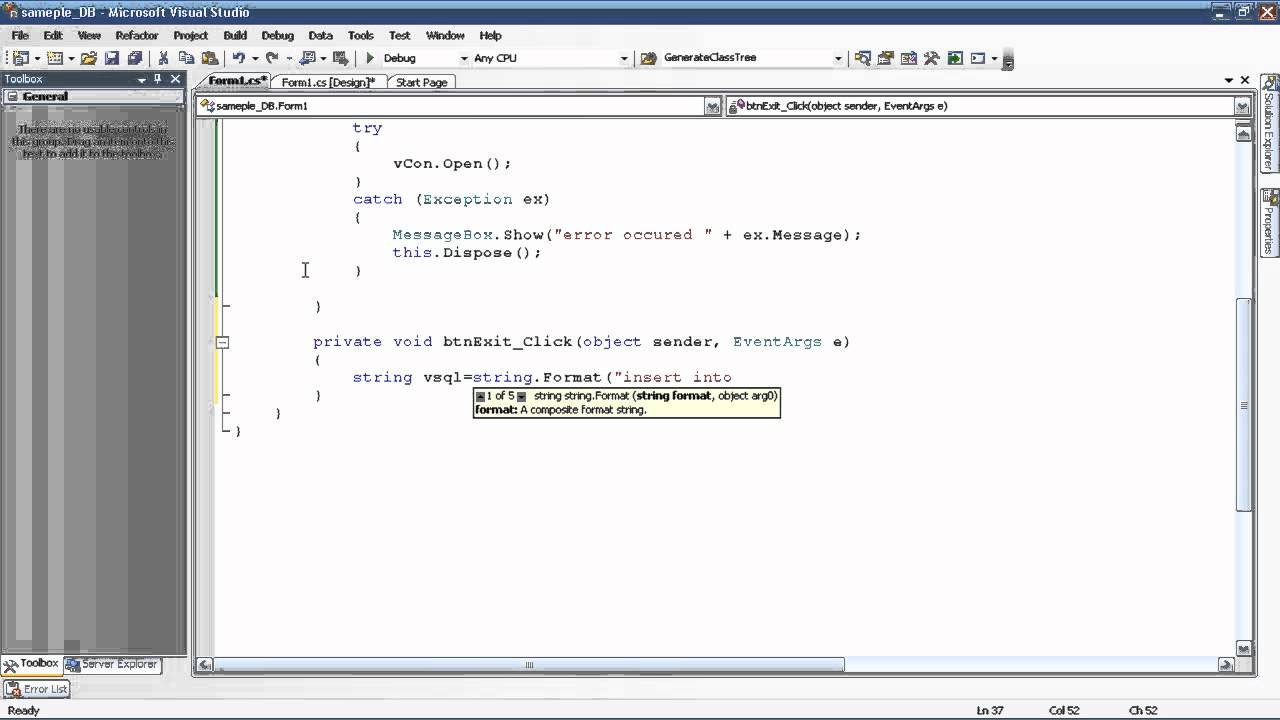Close the Toolbox panel
This screenshot has height=720, width=1280.
click(175, 79)
